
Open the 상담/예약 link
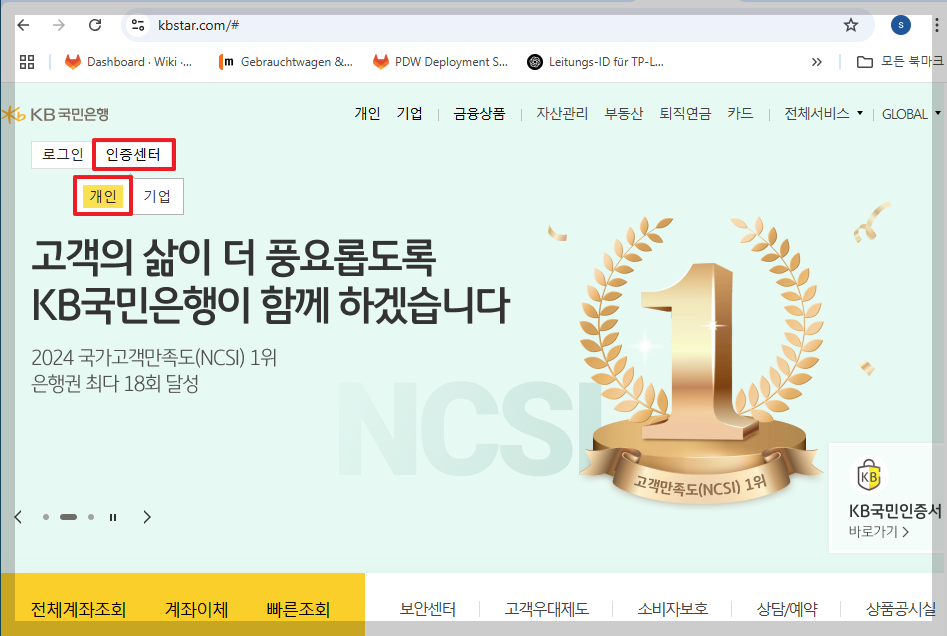(x=786, y=609)
